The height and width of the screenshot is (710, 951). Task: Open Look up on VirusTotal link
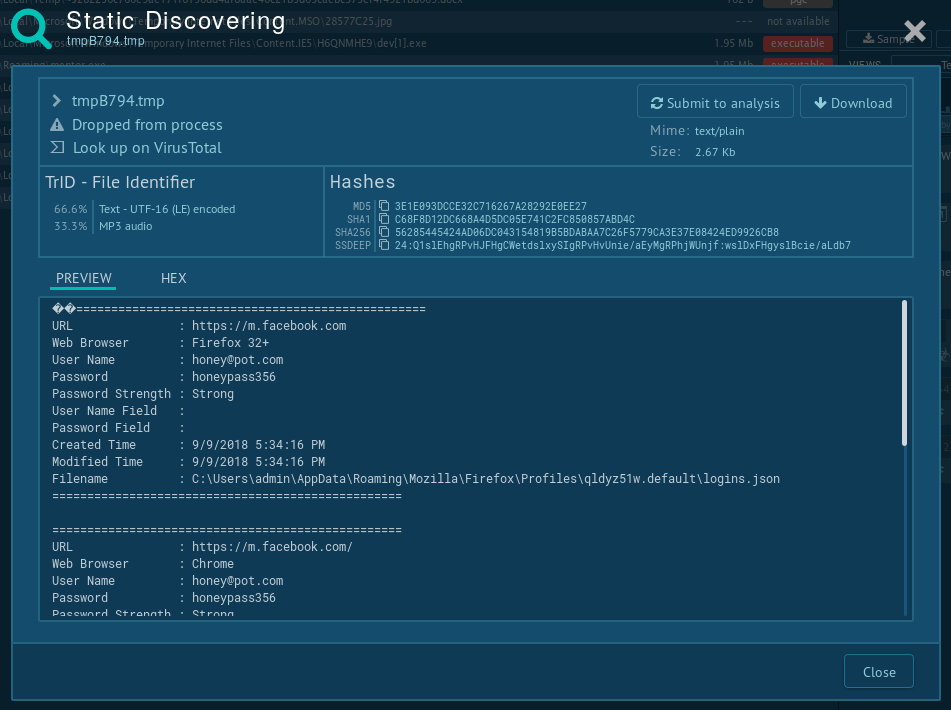pos(147,148)
